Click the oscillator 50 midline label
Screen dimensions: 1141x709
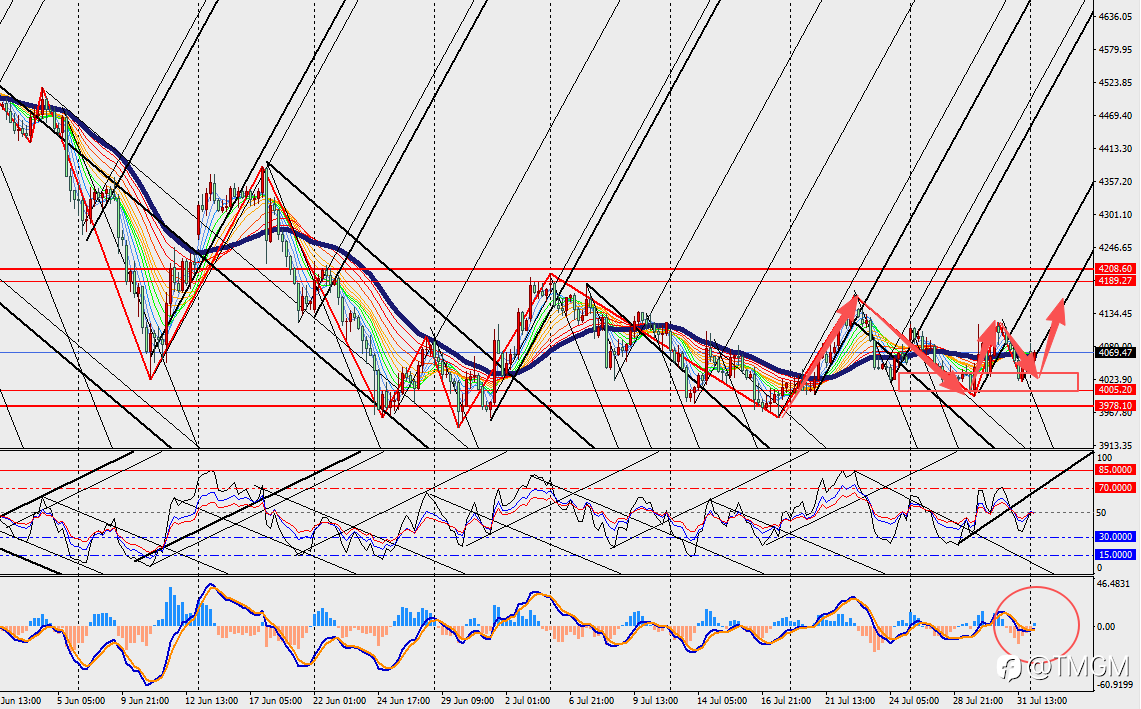click(1102, 512)
